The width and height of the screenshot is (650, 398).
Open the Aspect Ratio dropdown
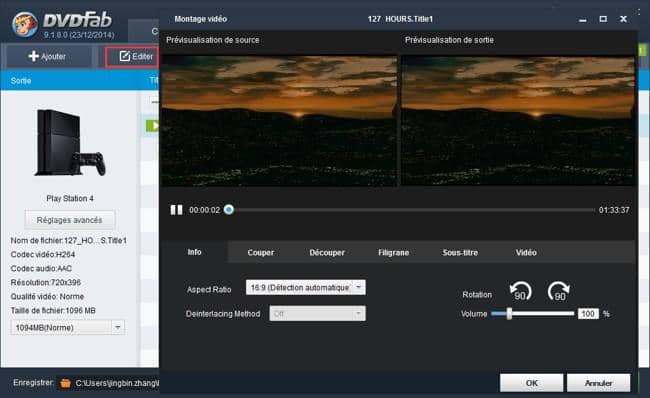[x=306, y=287]
